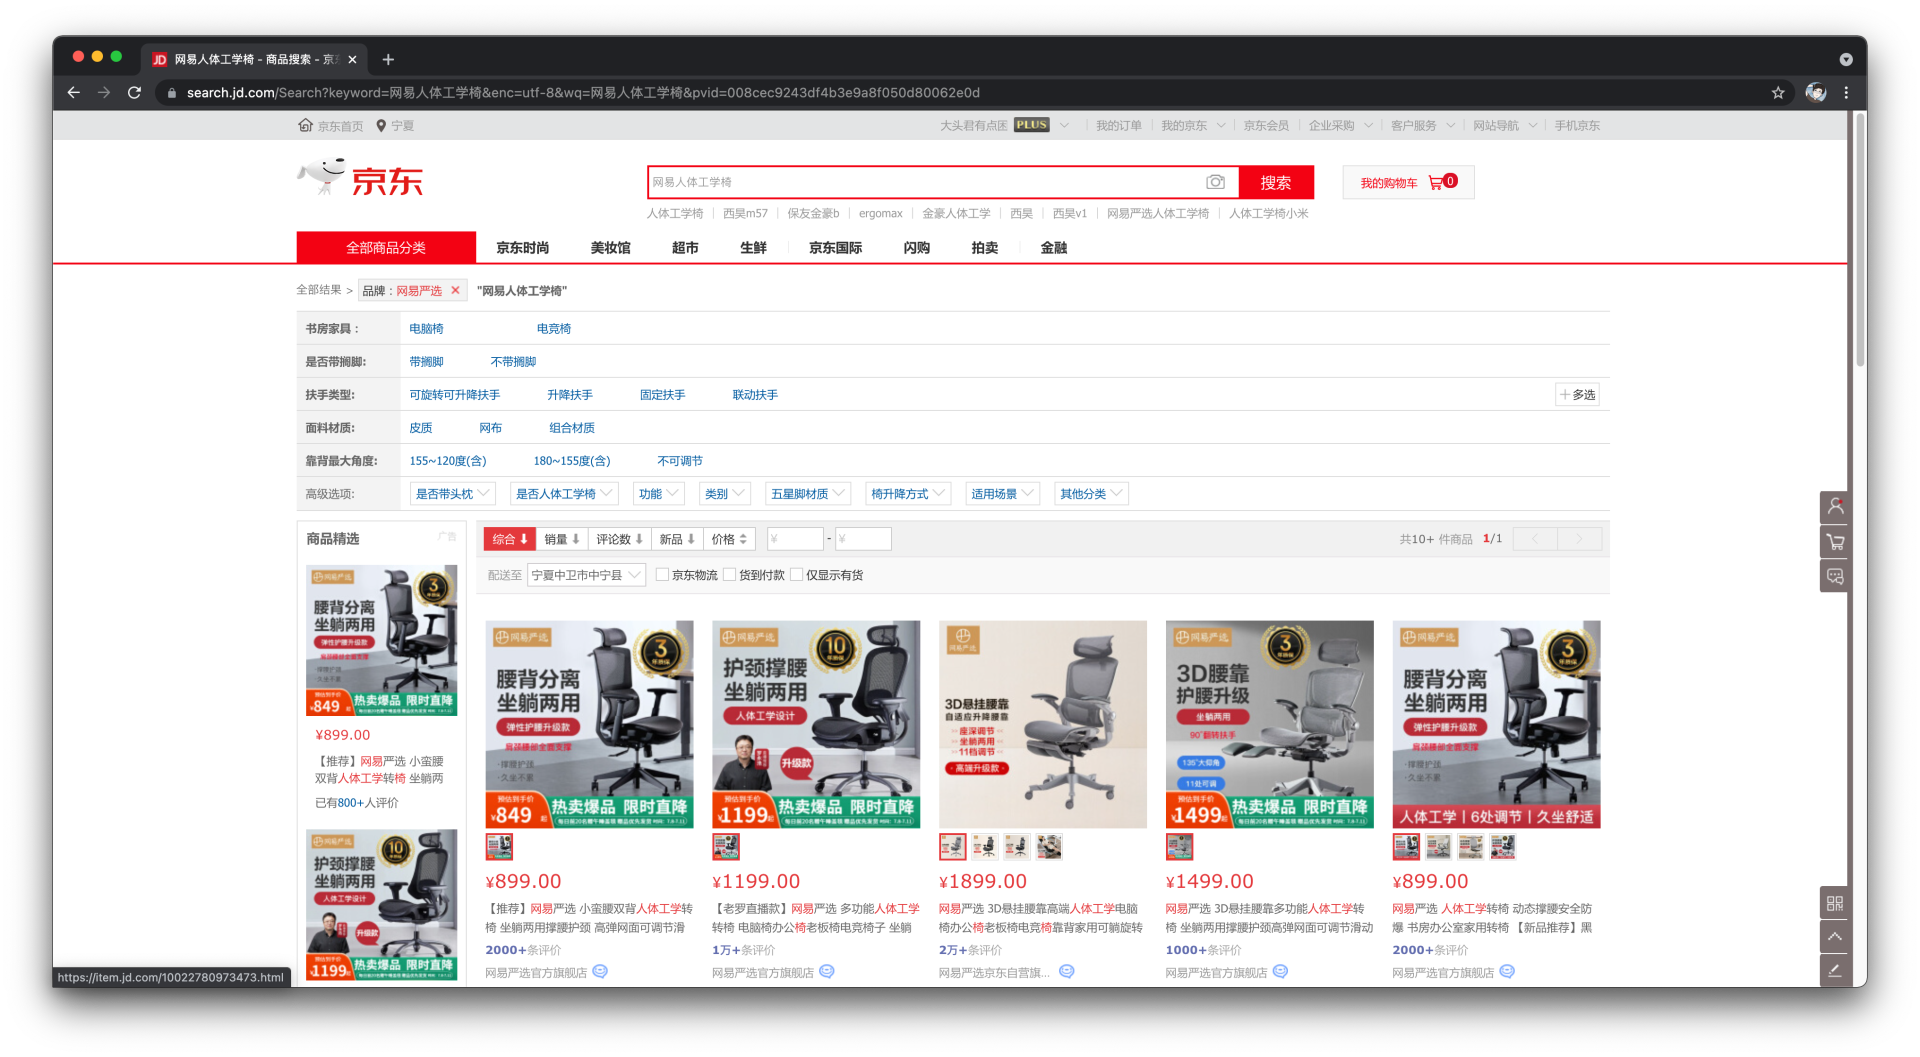
Task: Remove the 网易严选 brand filter with X
Action: 455,290
